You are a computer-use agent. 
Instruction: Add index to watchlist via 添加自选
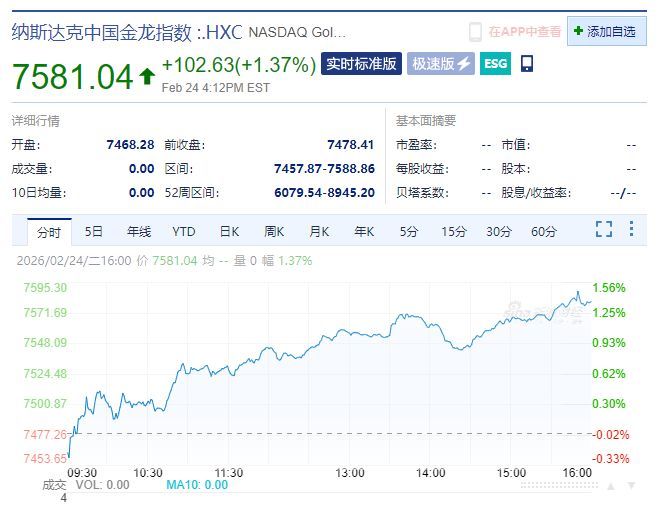tap(606, 32)
